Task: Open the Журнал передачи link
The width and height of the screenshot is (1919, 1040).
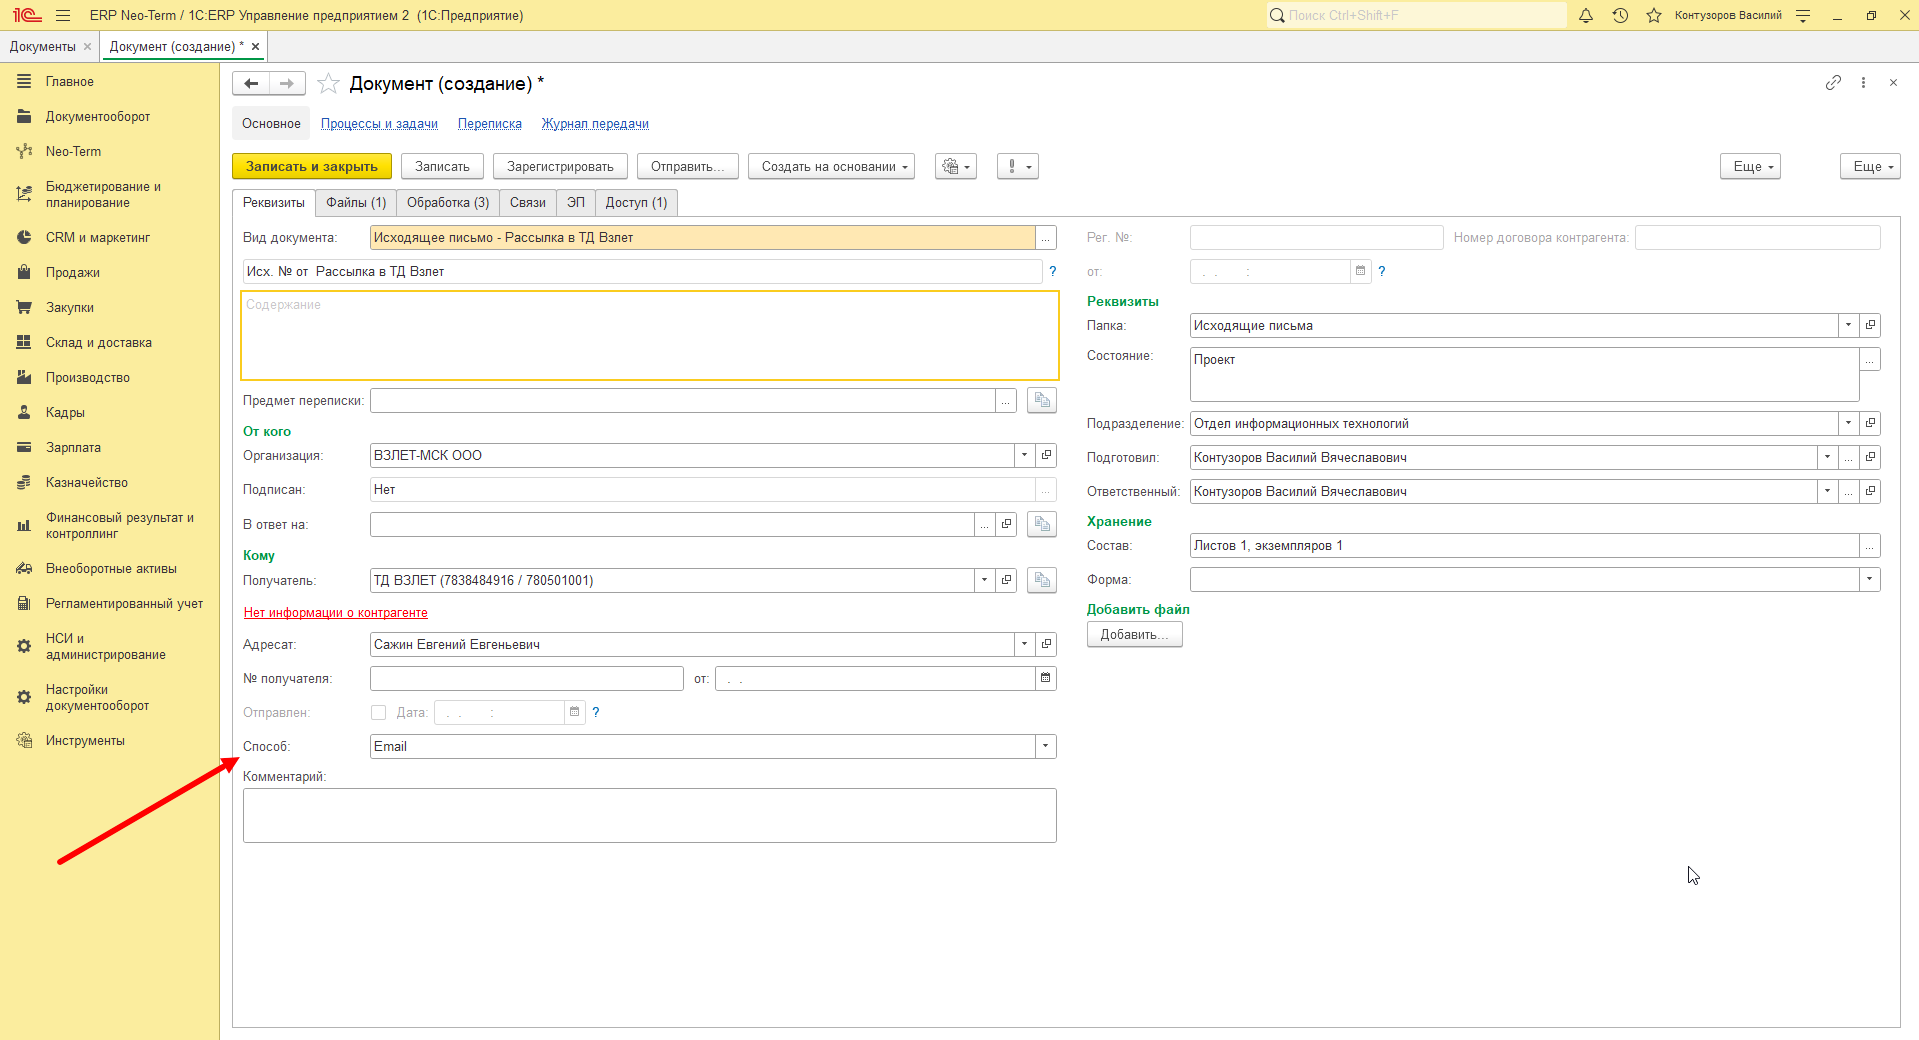Action: click(x=595, y=124)
